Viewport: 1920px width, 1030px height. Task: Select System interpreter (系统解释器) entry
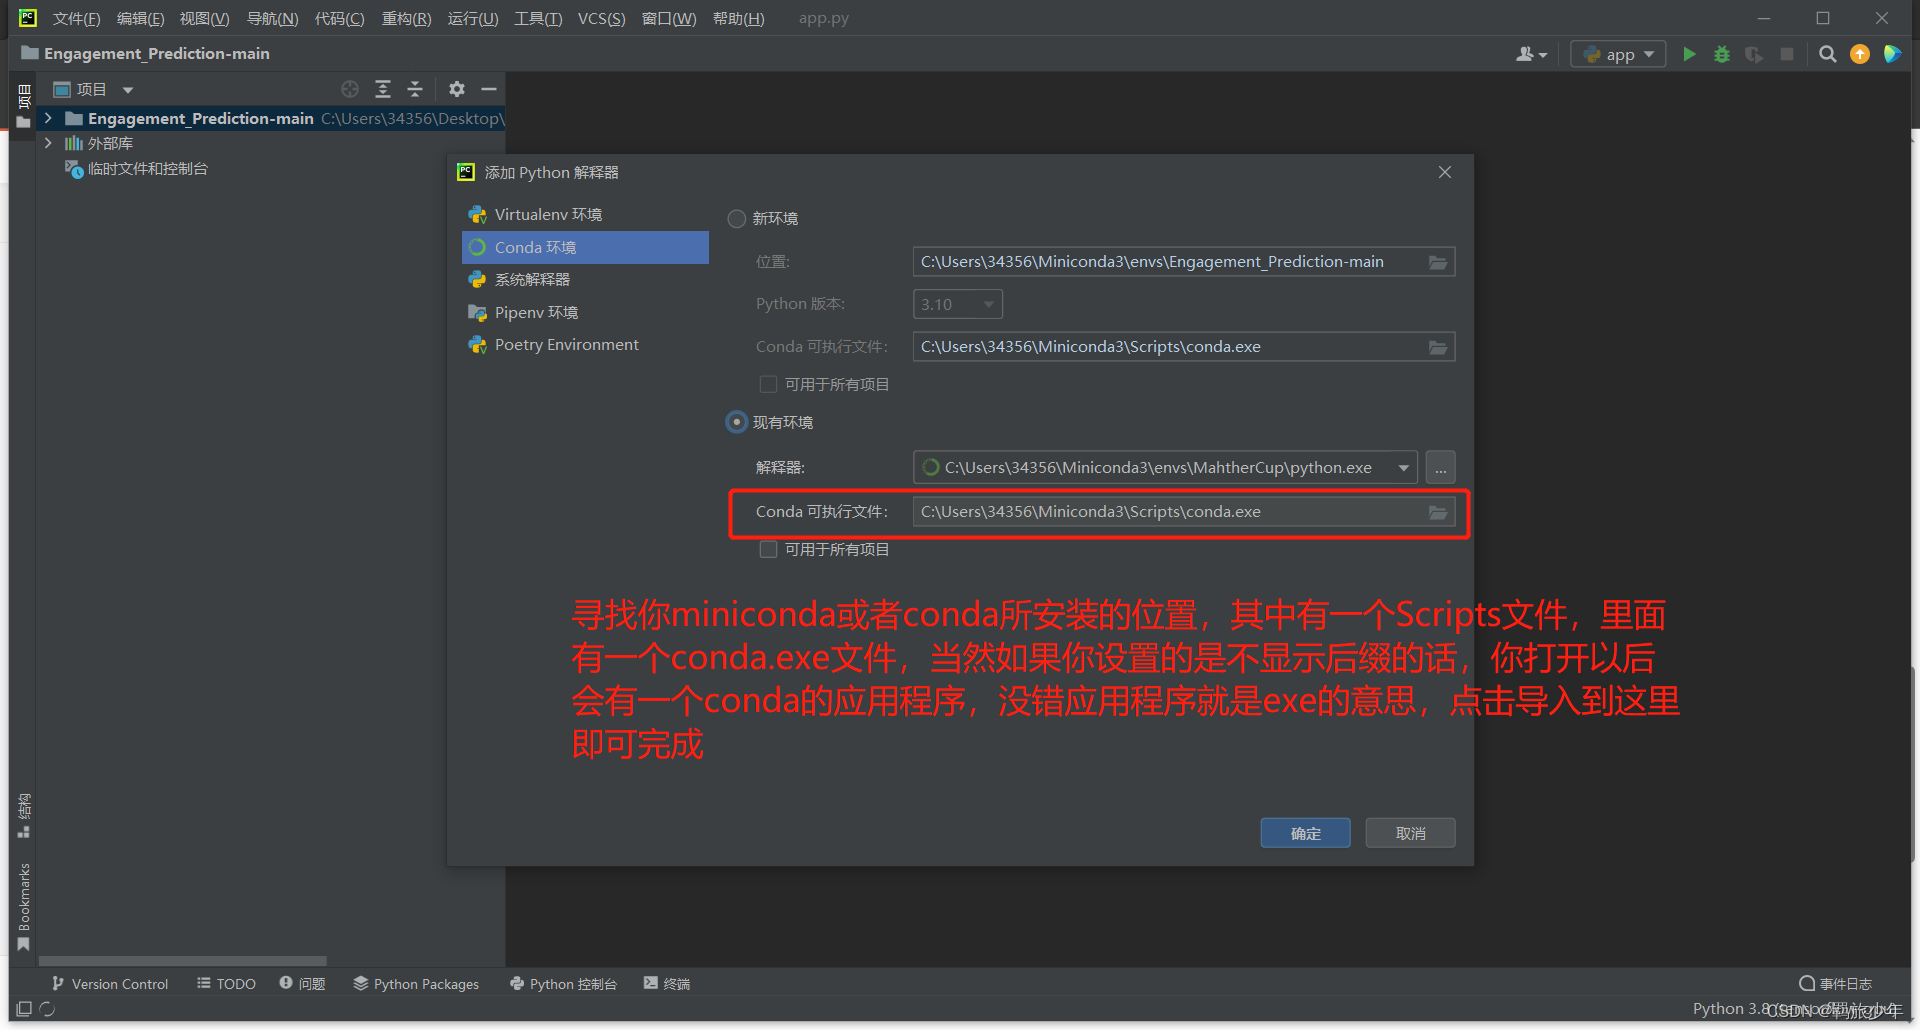585,280
